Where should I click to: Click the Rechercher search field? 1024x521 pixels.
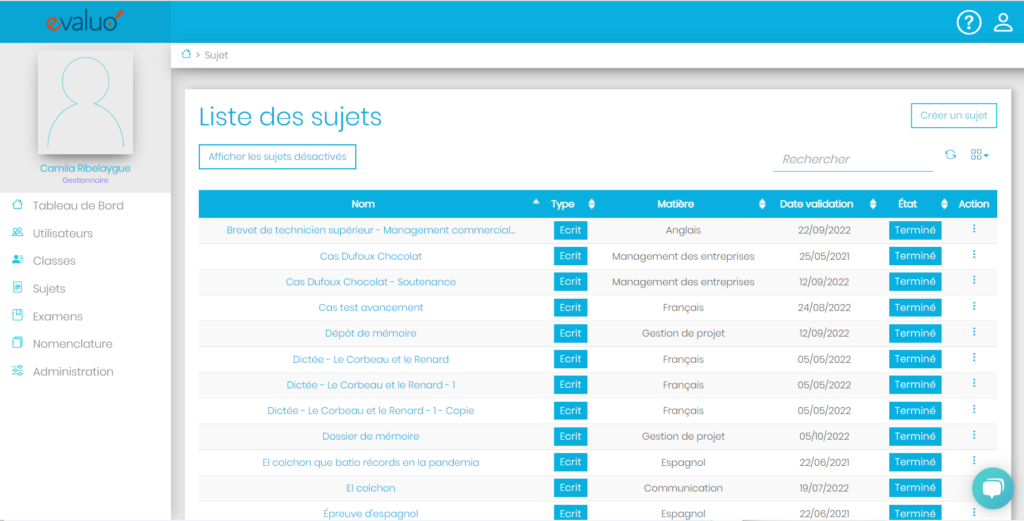[852, 159]
